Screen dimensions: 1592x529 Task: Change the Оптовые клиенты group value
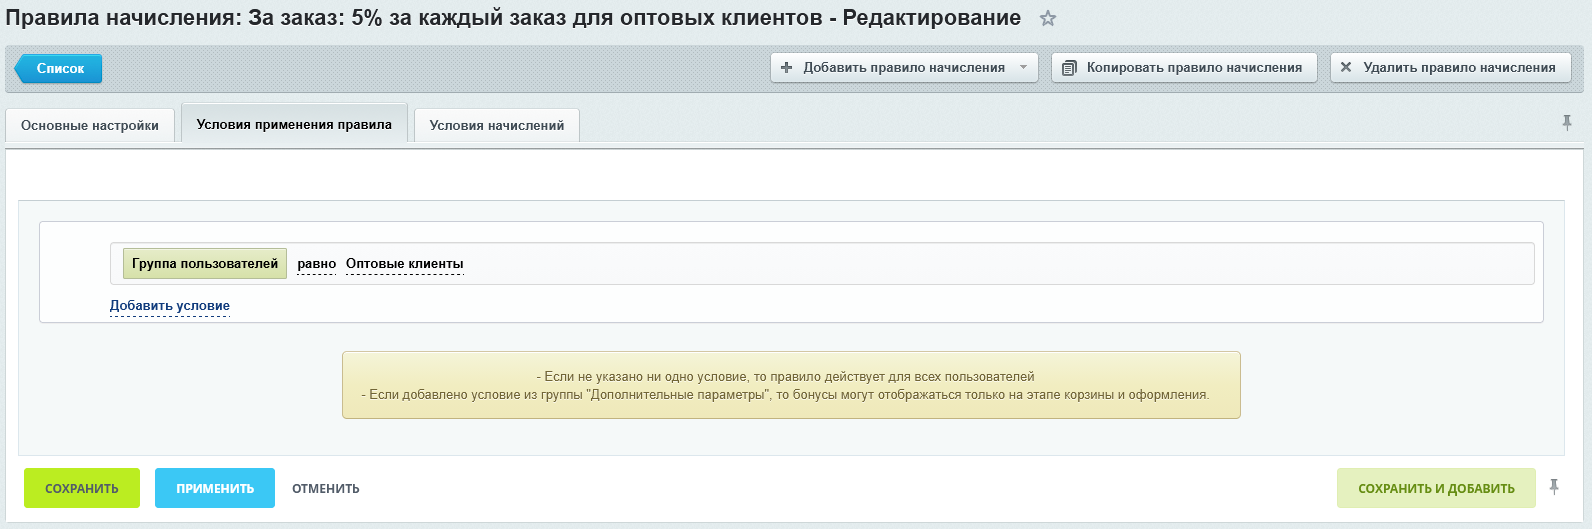[404, 264]
